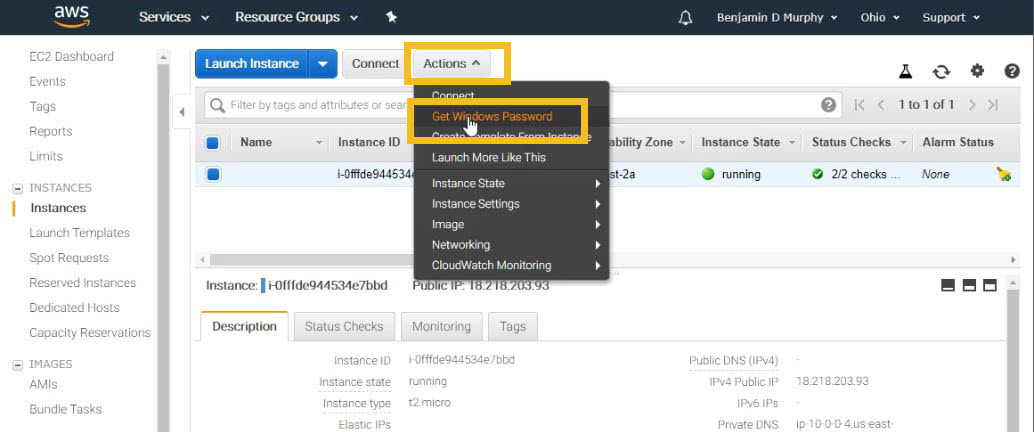The image size is (1034, 432).
Task: Open the Resource Groups menu
Action: 297,17
